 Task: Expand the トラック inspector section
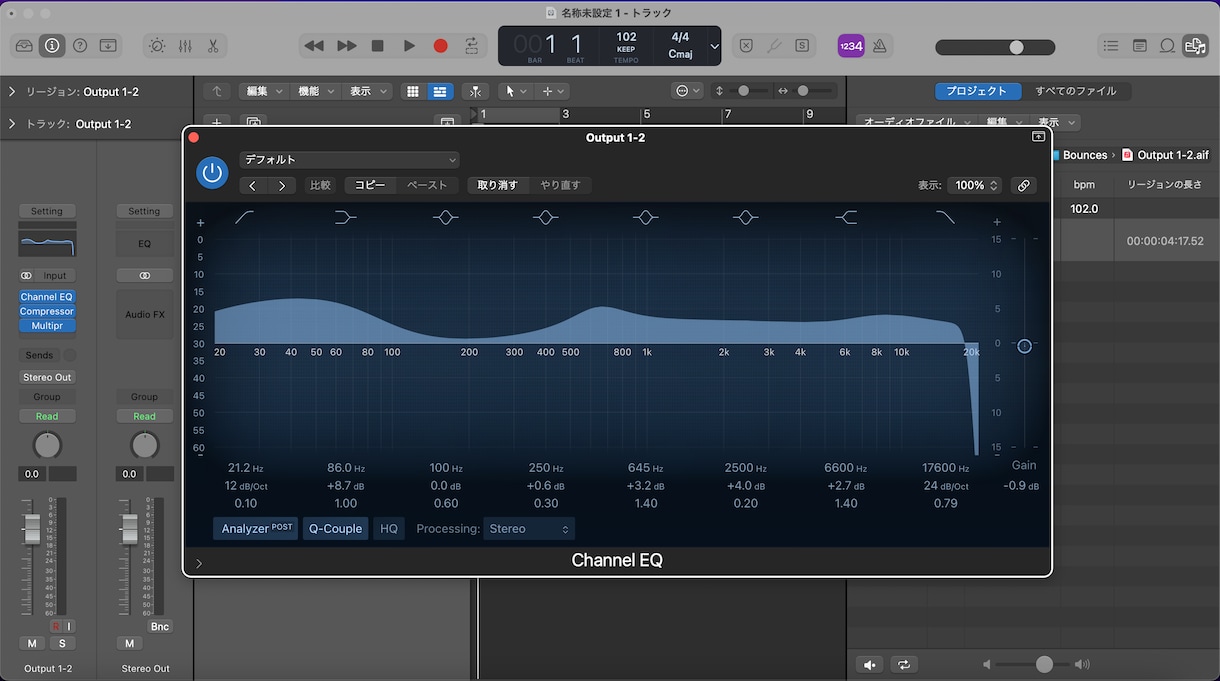[12, 124]
